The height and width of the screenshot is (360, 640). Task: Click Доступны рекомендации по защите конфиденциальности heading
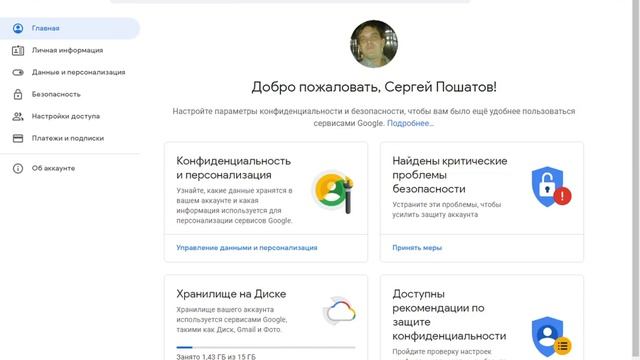pyautogui.click(x=449, y=315)
